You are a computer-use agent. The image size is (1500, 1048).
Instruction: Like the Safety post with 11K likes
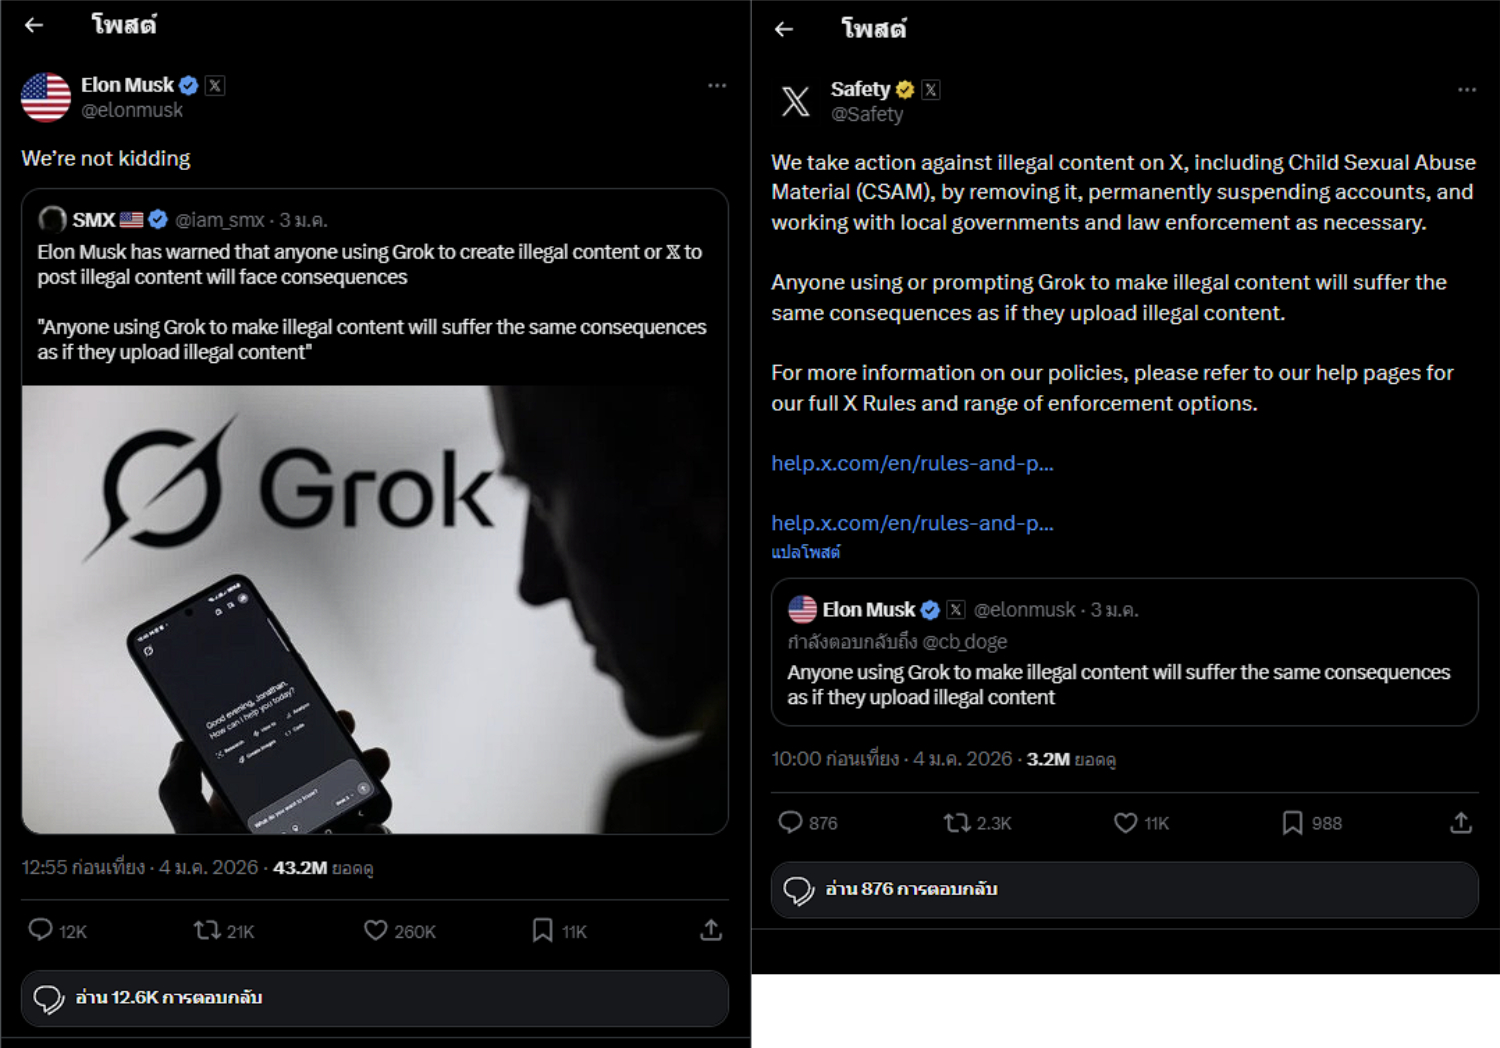[1125, 822]
